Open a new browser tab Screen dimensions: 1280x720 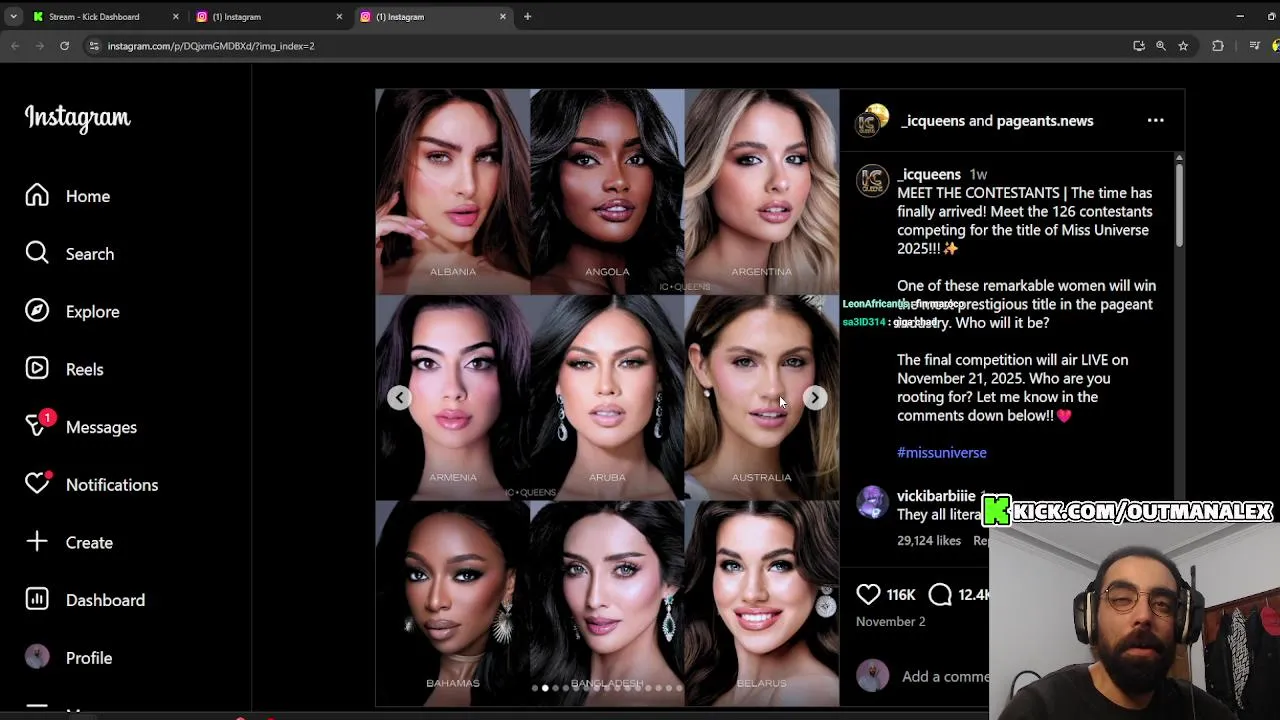click(527, 16)
